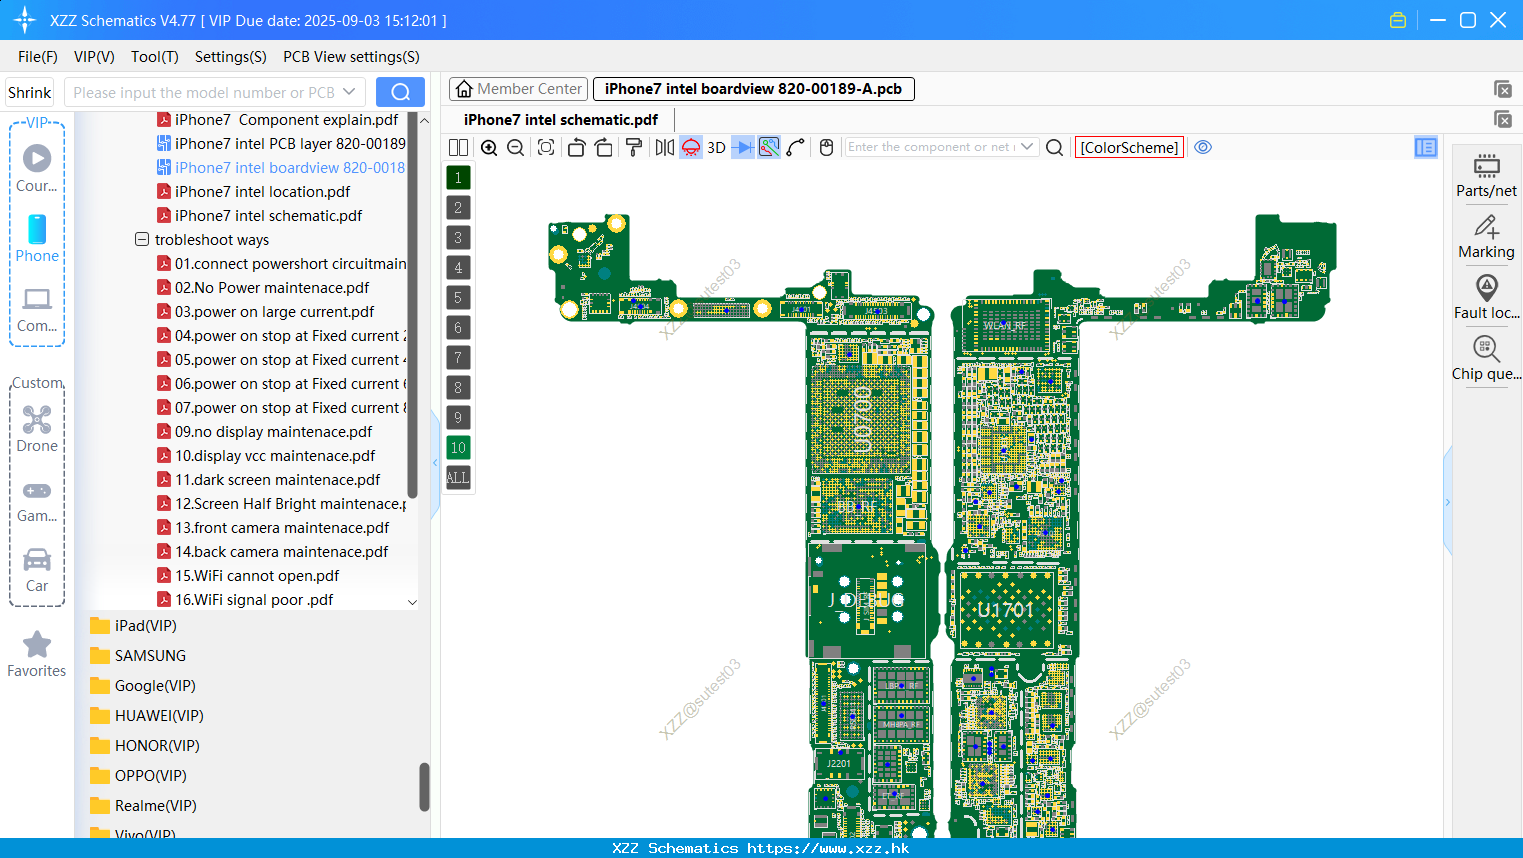Open the Parts/net panel

1486,175
